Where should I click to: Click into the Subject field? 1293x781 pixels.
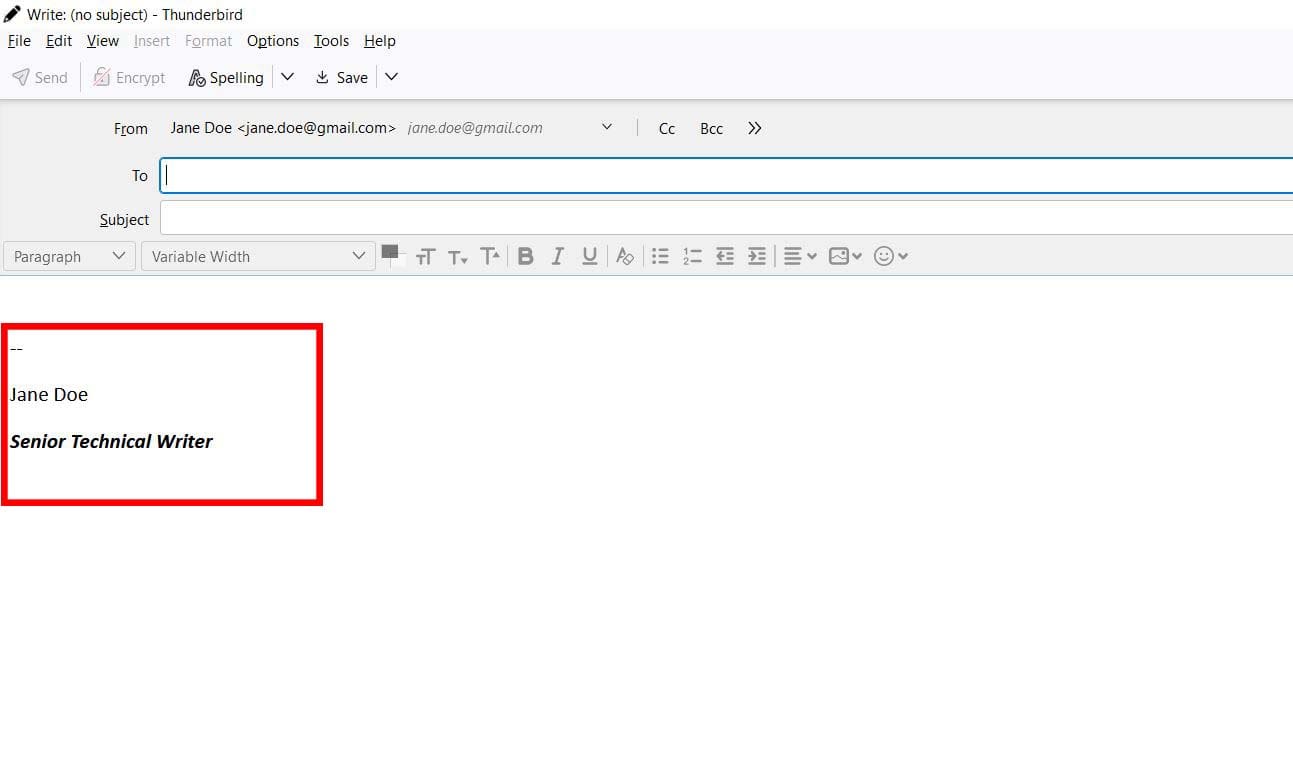726,218
